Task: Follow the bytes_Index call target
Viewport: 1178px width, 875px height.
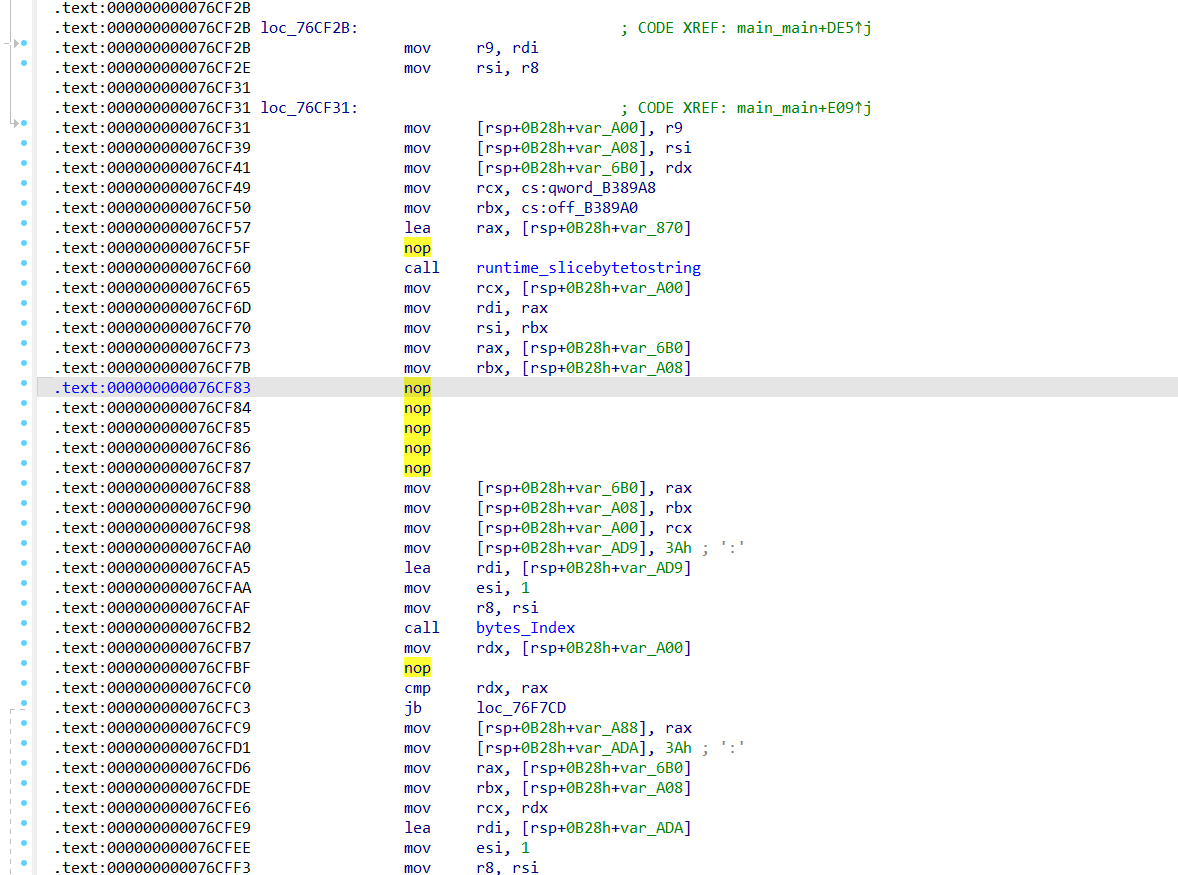Action: [525, 628]
